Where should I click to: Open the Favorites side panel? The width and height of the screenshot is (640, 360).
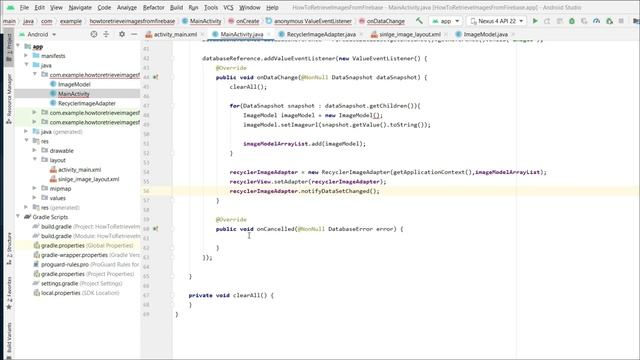click(x=9, y=293)
